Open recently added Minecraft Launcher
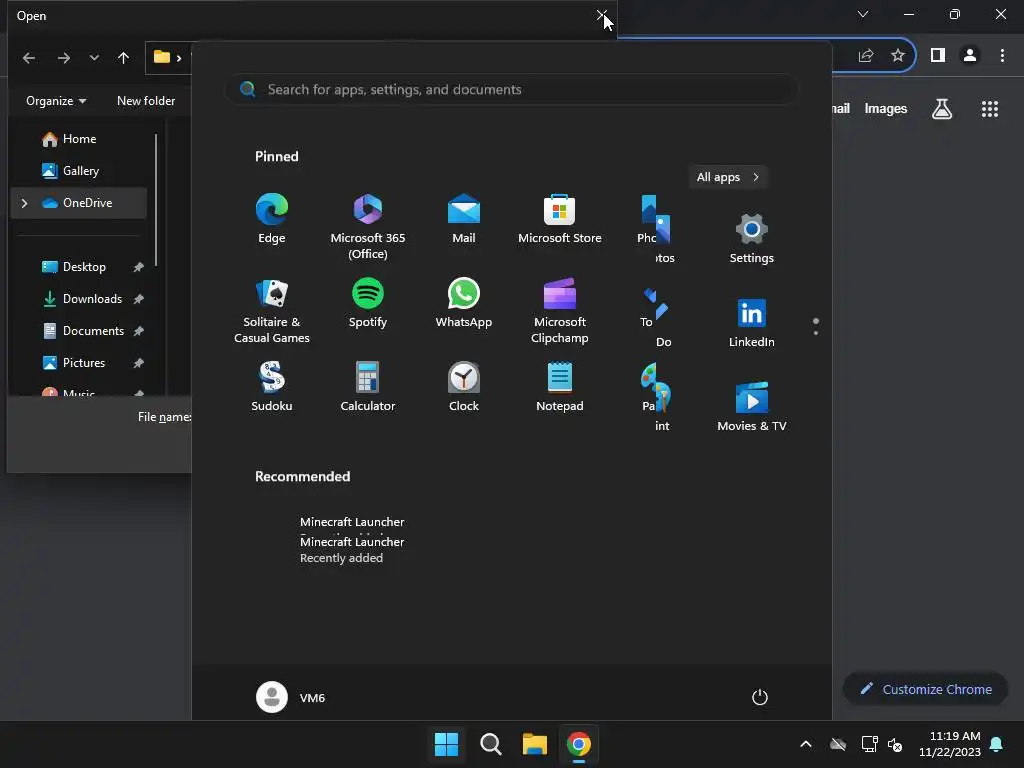Image resolution: width=1024 pixels, height=768 pixels. point(351,549)
